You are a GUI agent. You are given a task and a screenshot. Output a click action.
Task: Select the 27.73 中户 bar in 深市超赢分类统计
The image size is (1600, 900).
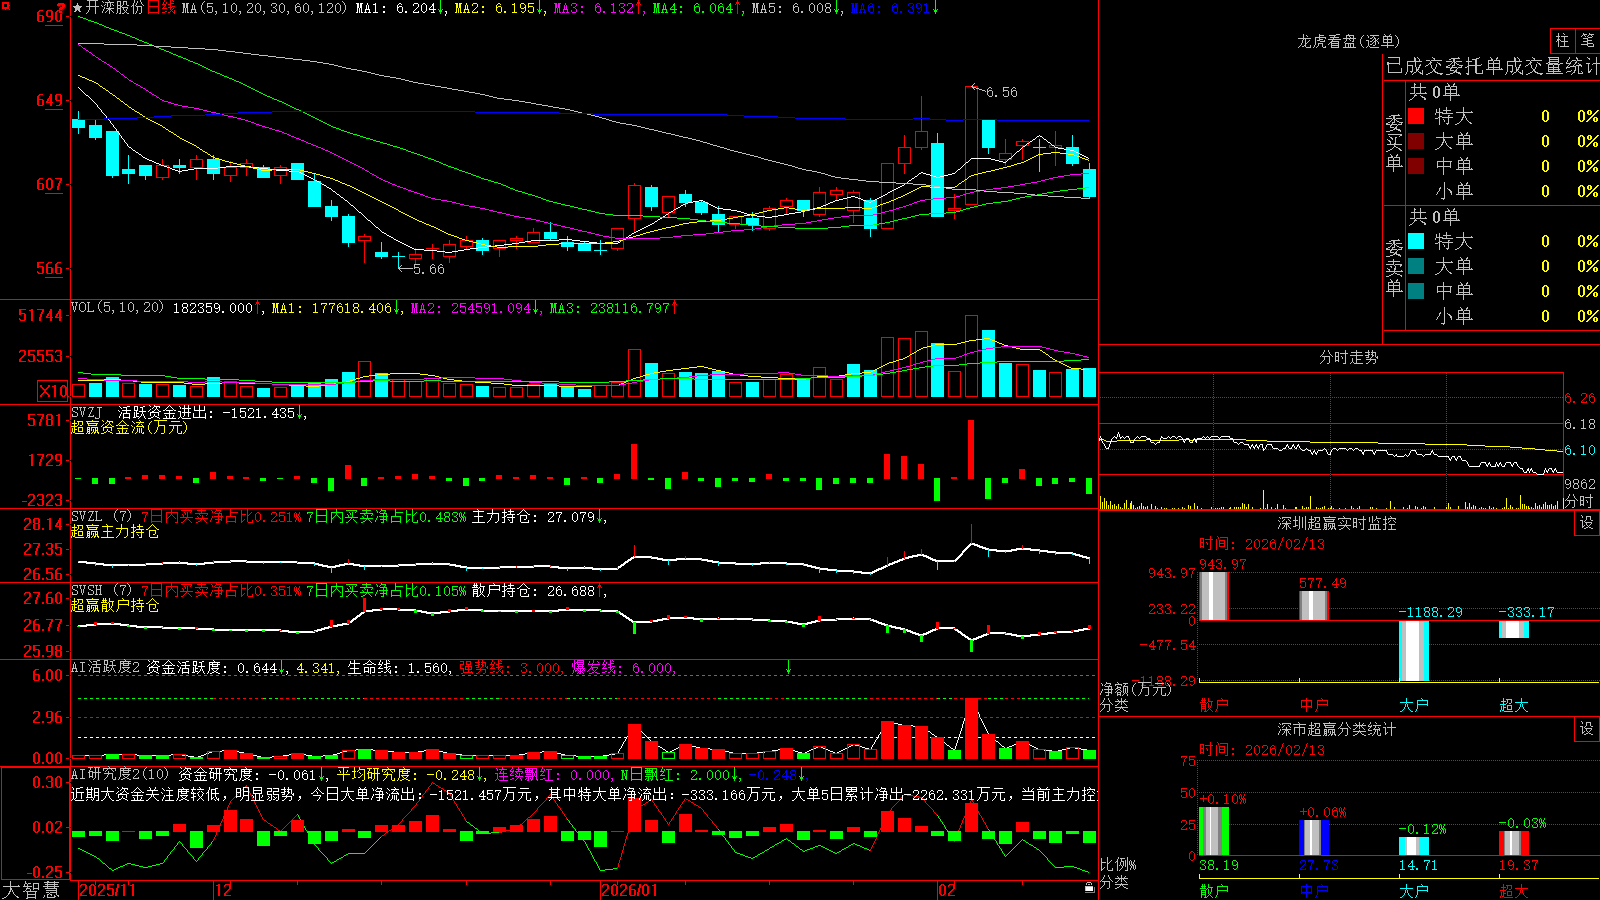(x=1313, y=838)
